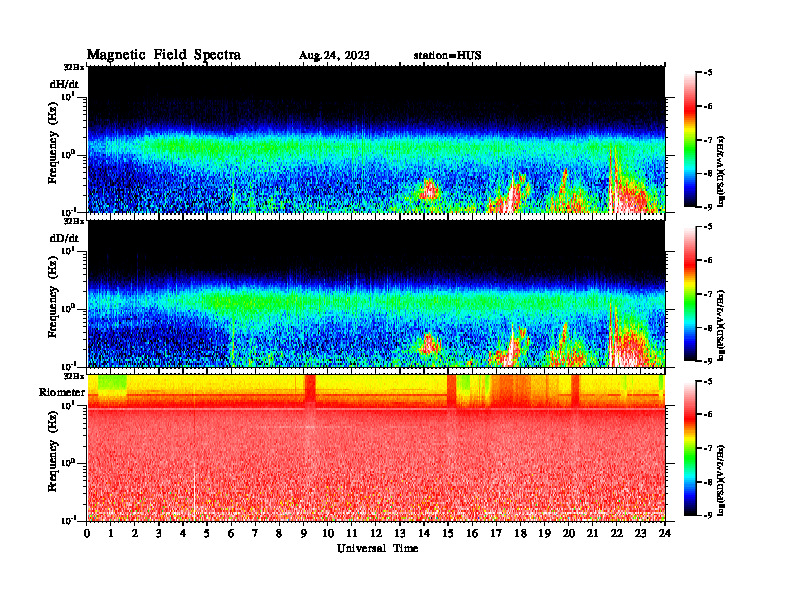This screenshot has width=792, height=612.
Task: Click the log PSD unit label beside dH/dt color bar
Action: point(721,171)
